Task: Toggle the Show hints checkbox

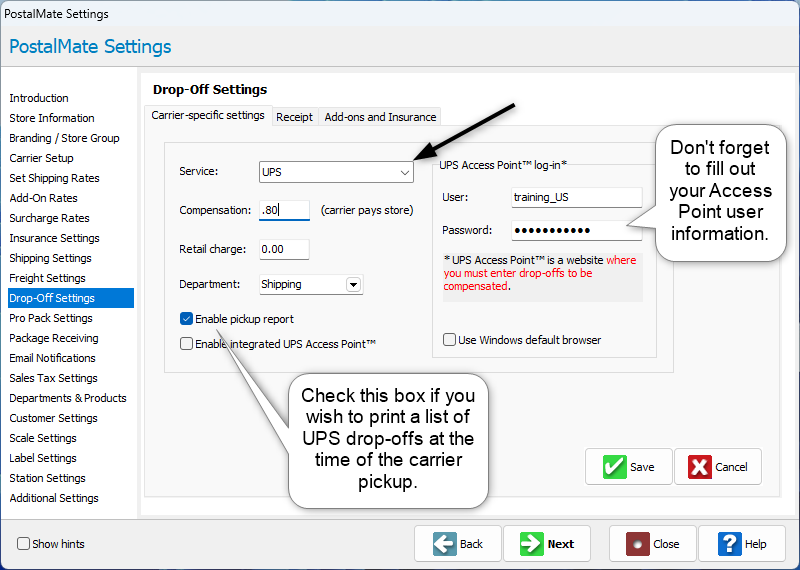Action: point(23,543)
